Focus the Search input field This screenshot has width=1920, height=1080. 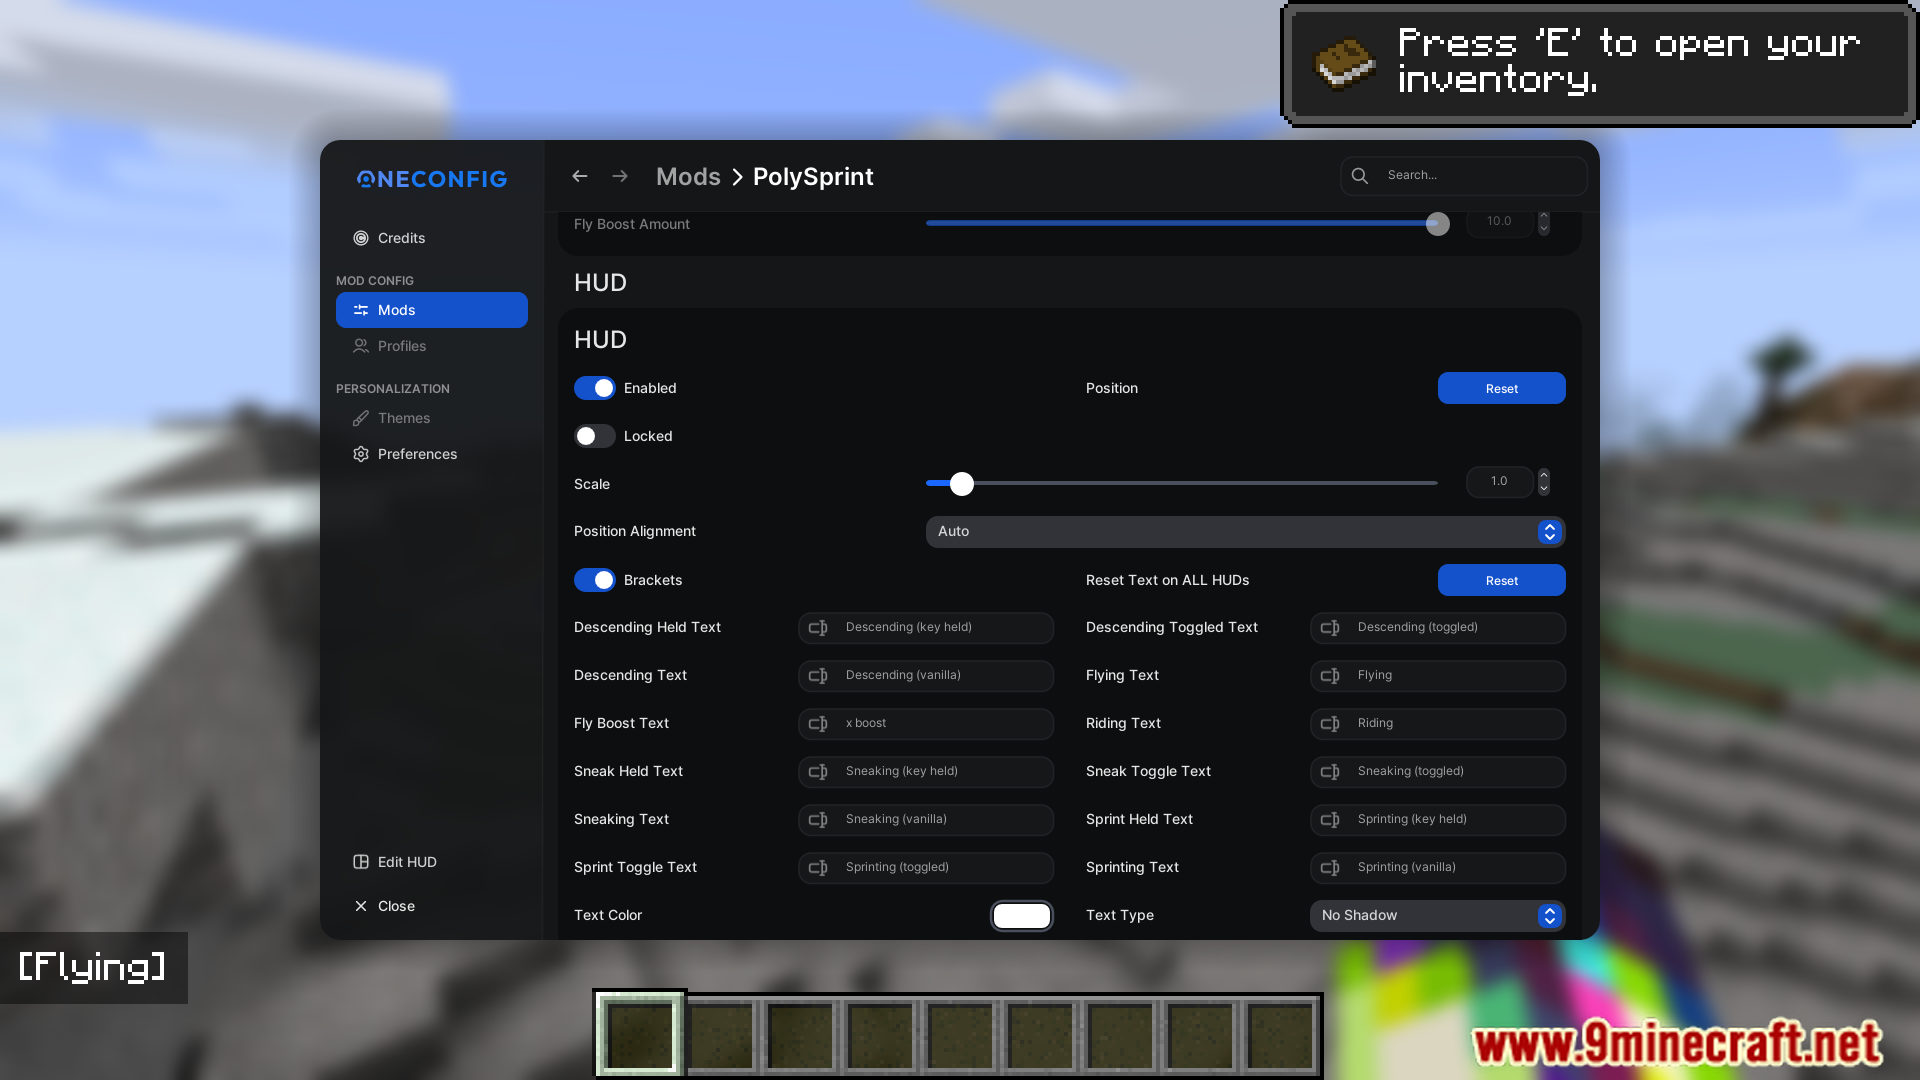(1463, 176)
